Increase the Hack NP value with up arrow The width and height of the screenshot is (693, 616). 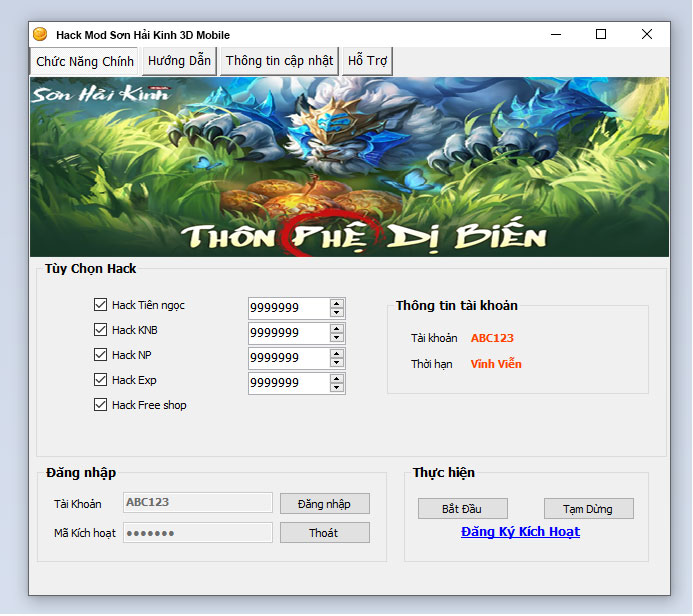[337, 353]
